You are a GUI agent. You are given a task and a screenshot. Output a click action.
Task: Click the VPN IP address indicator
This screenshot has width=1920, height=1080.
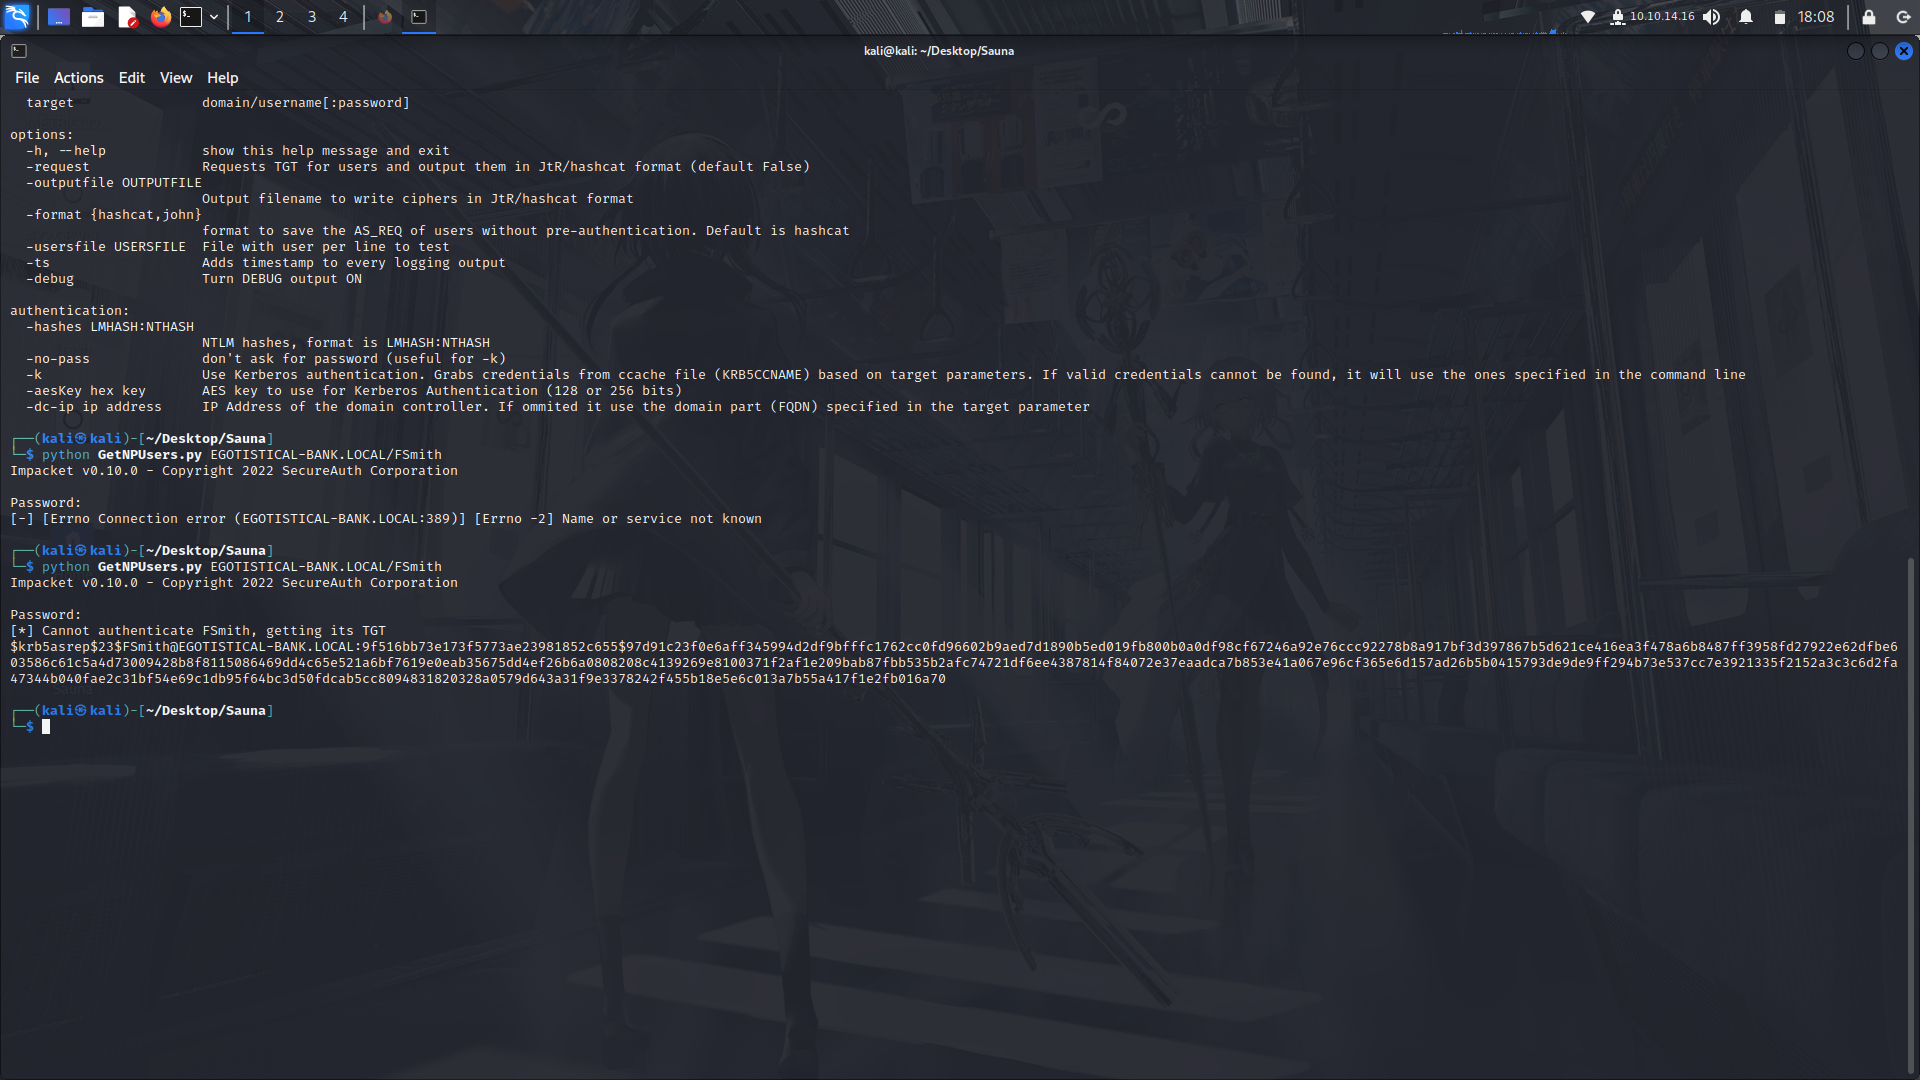tap(1661, 16)
